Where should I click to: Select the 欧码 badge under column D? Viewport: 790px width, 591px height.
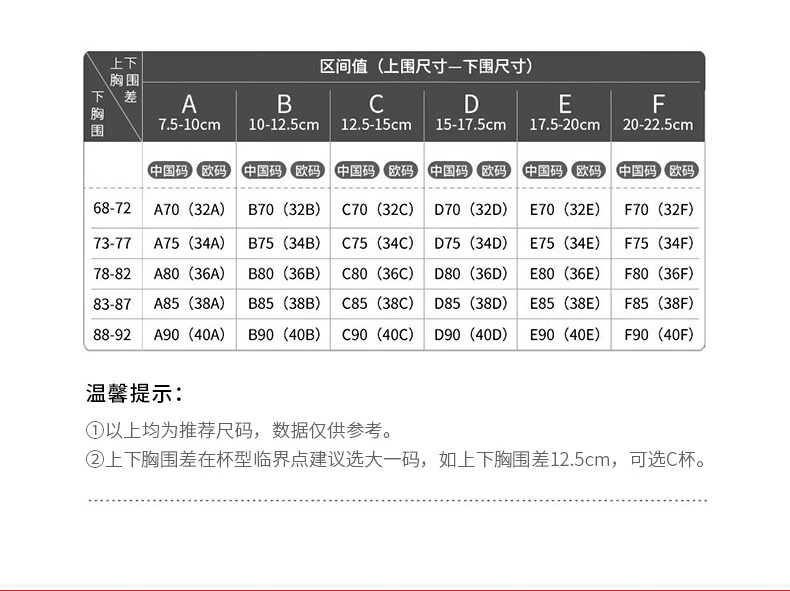pyautogui.click(x=494, y=170)
